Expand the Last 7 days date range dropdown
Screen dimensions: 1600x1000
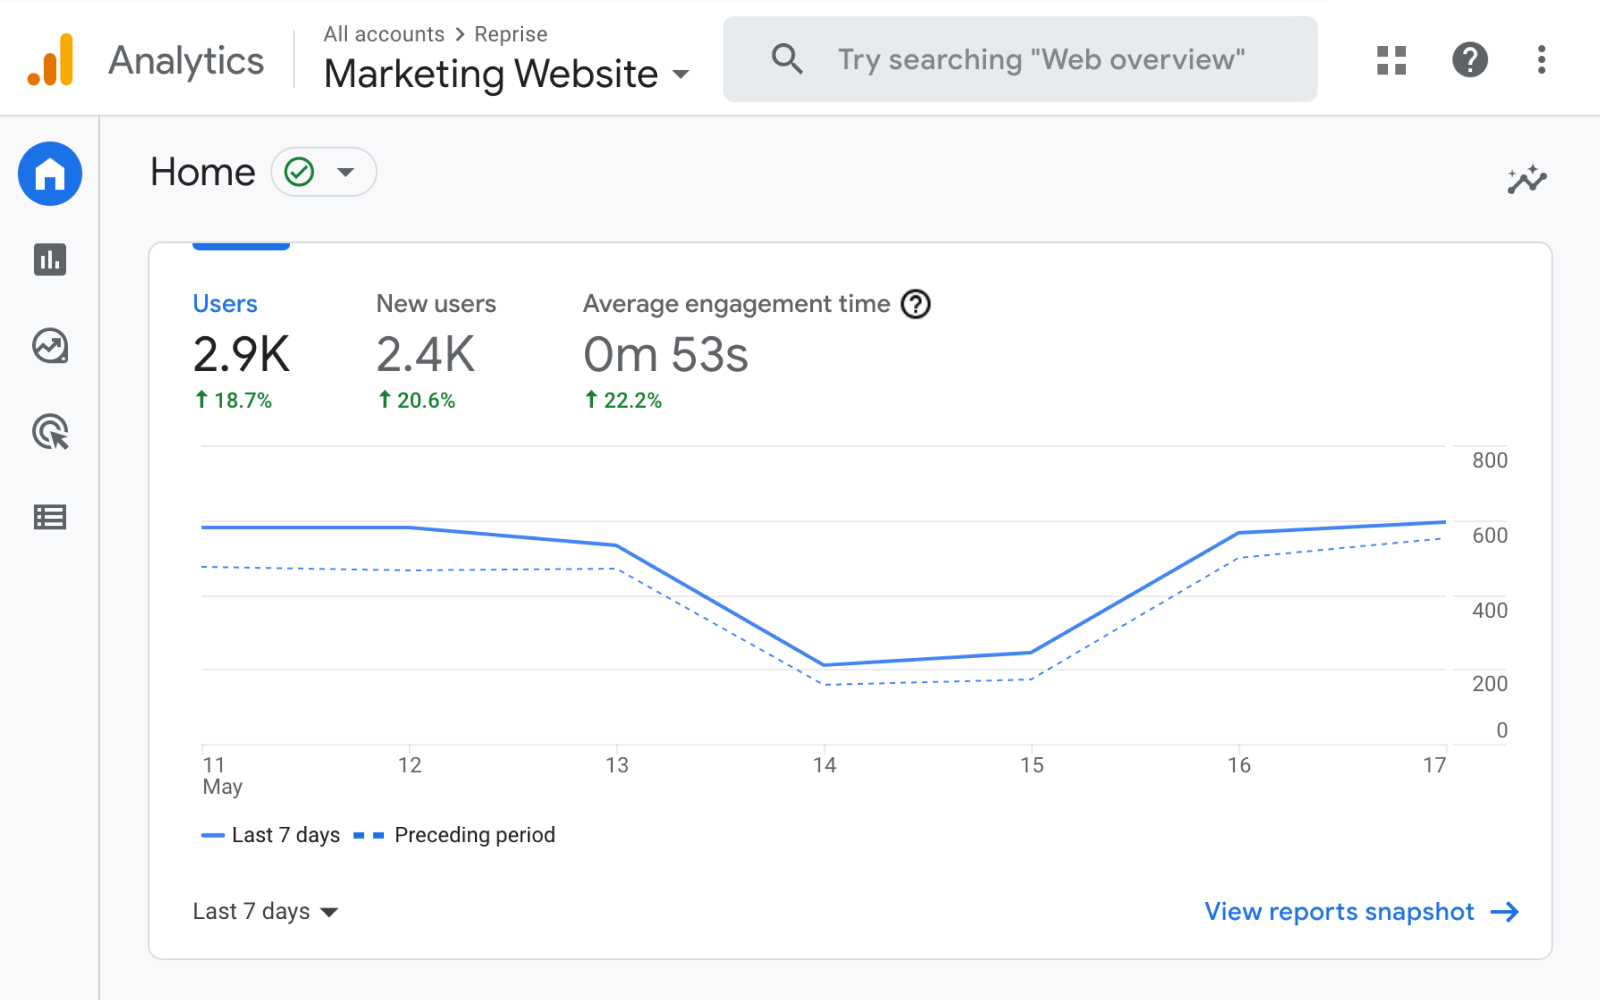click(x=265, y=911)
